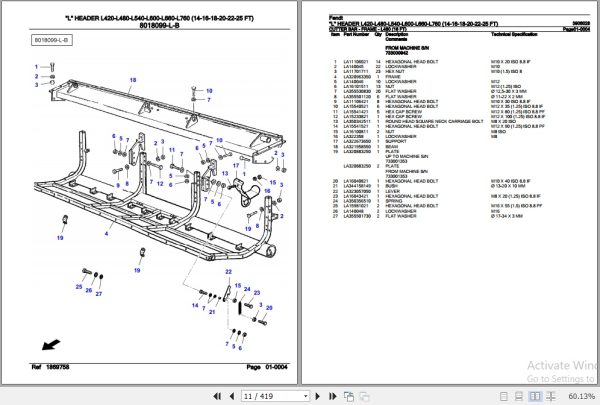
Task: Click the 'Ref 1869758' footer text
Action: click(50, 367)
